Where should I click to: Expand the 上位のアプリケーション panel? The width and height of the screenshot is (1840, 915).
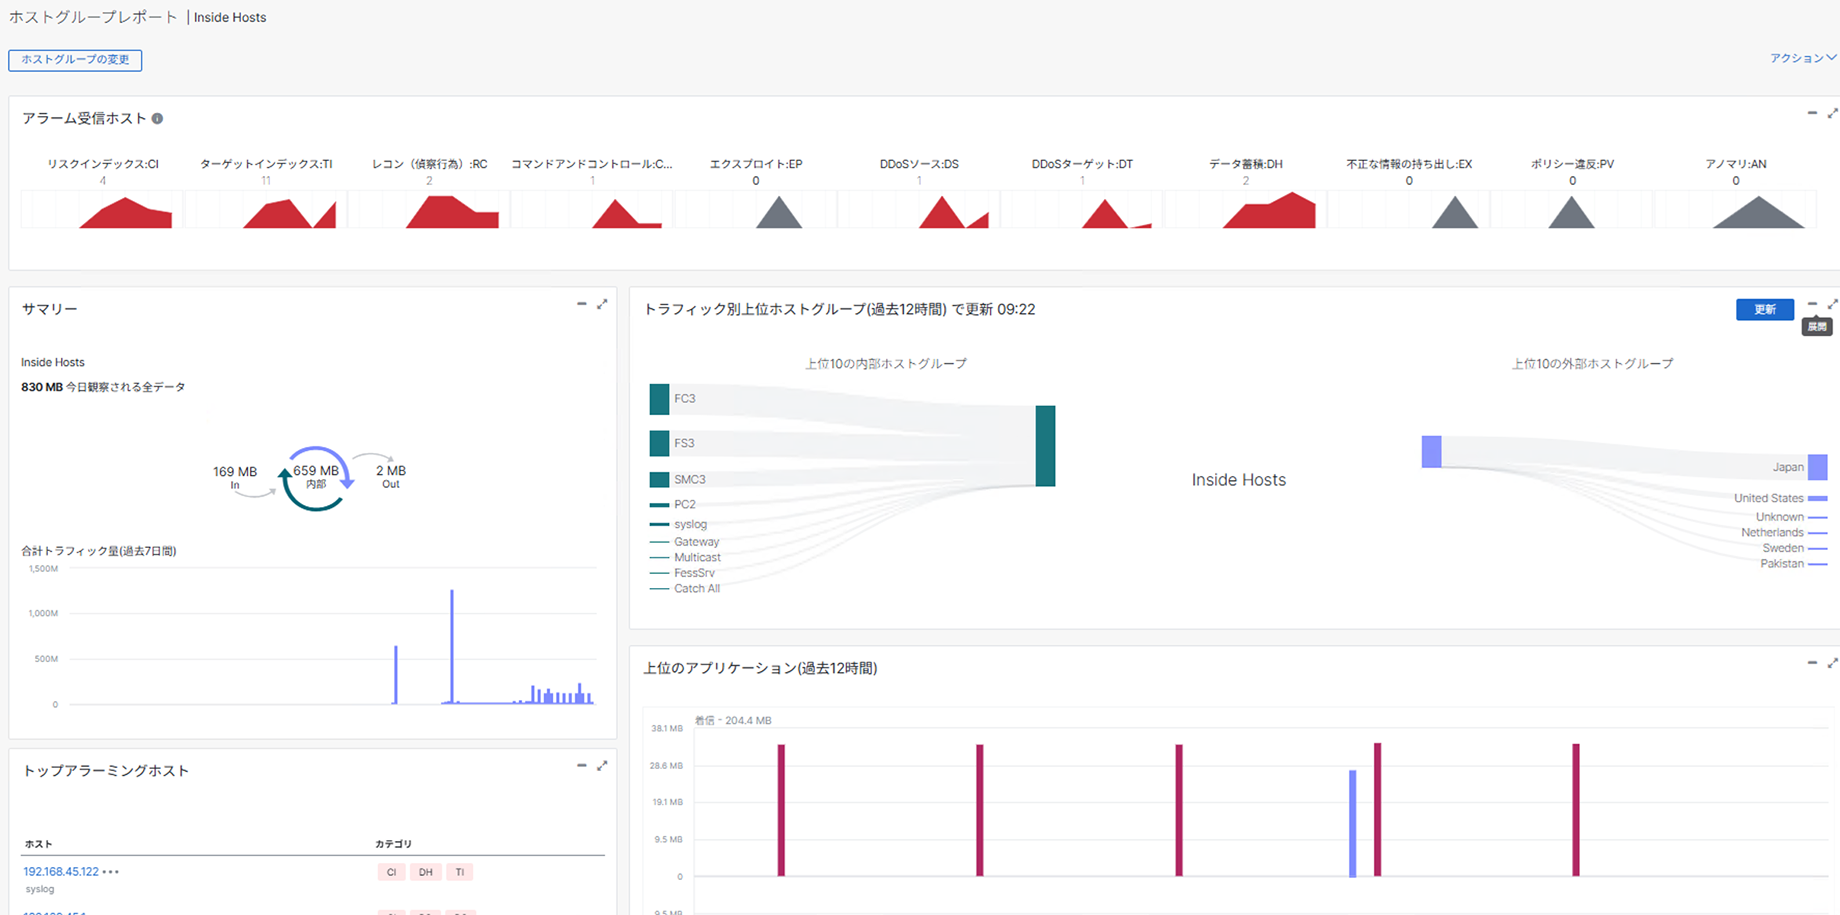(1833, 663)
